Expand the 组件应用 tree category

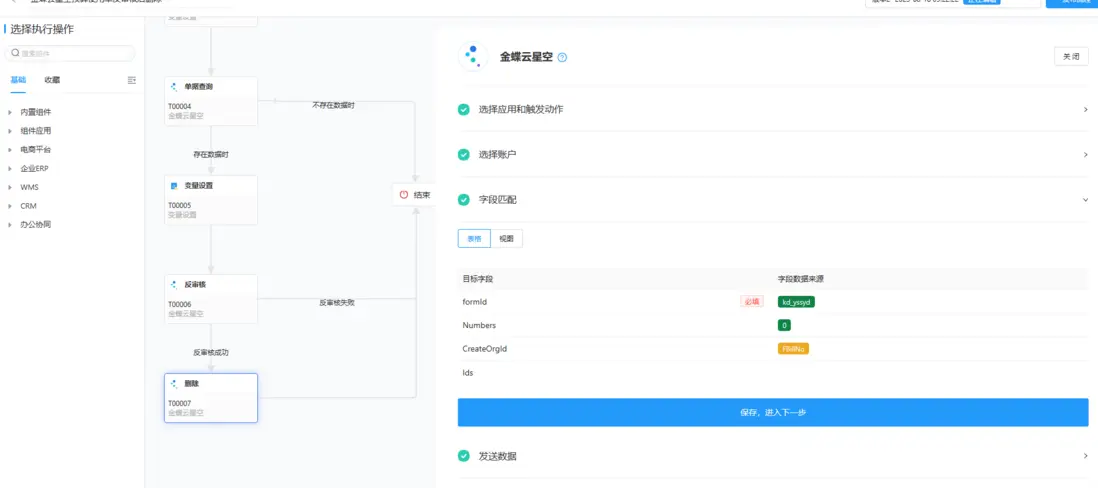(10, 131)
